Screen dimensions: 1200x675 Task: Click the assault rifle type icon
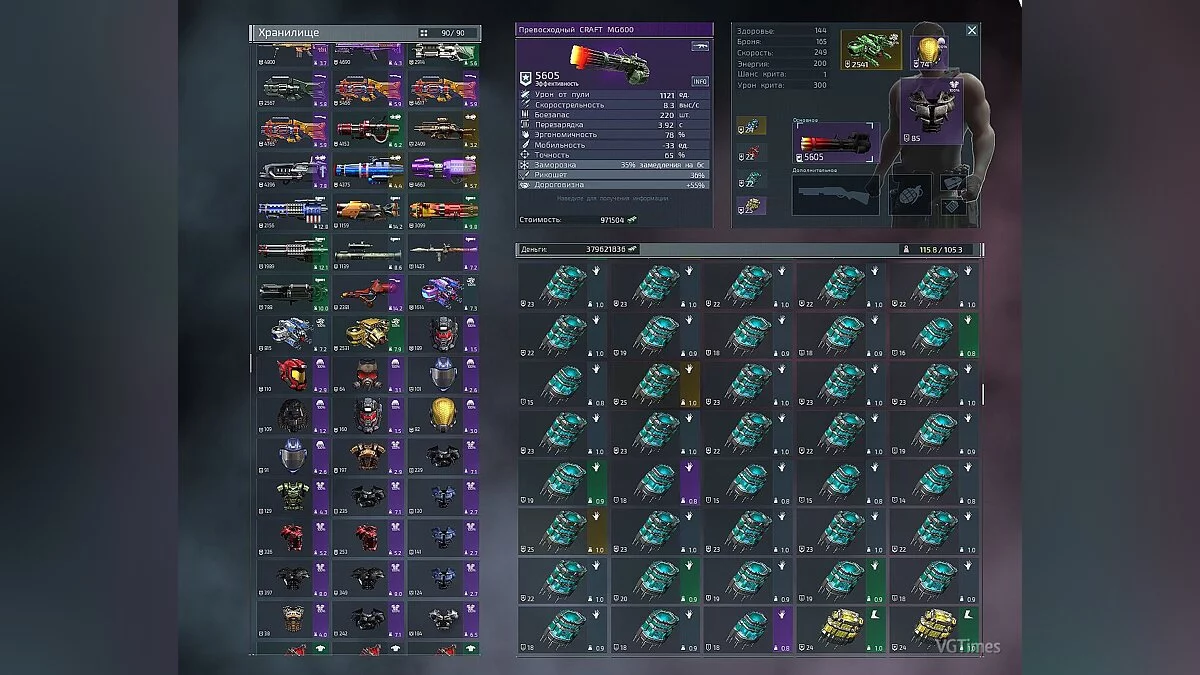(x=699, y=46)
